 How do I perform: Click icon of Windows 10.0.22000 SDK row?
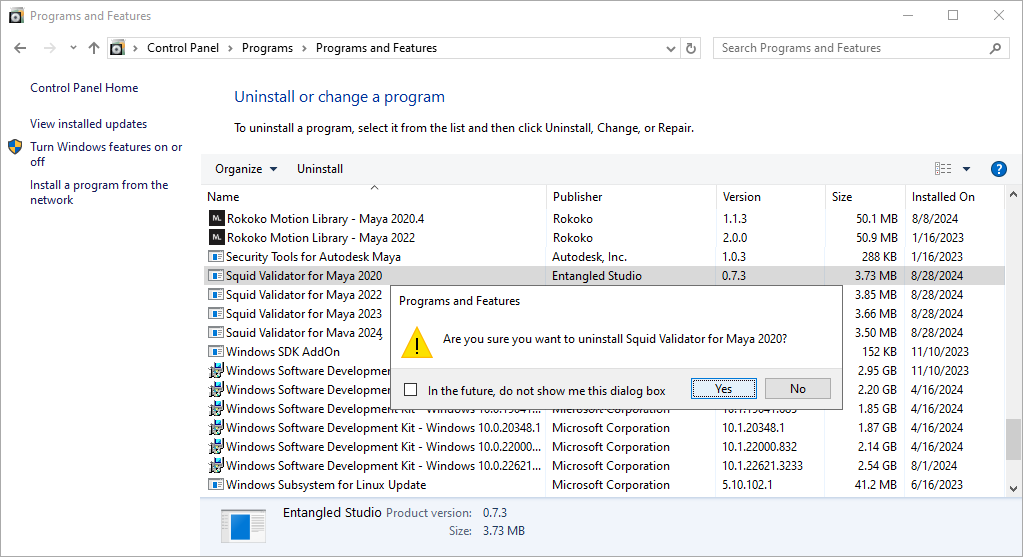pyautogui.click(x=216, y=447)
